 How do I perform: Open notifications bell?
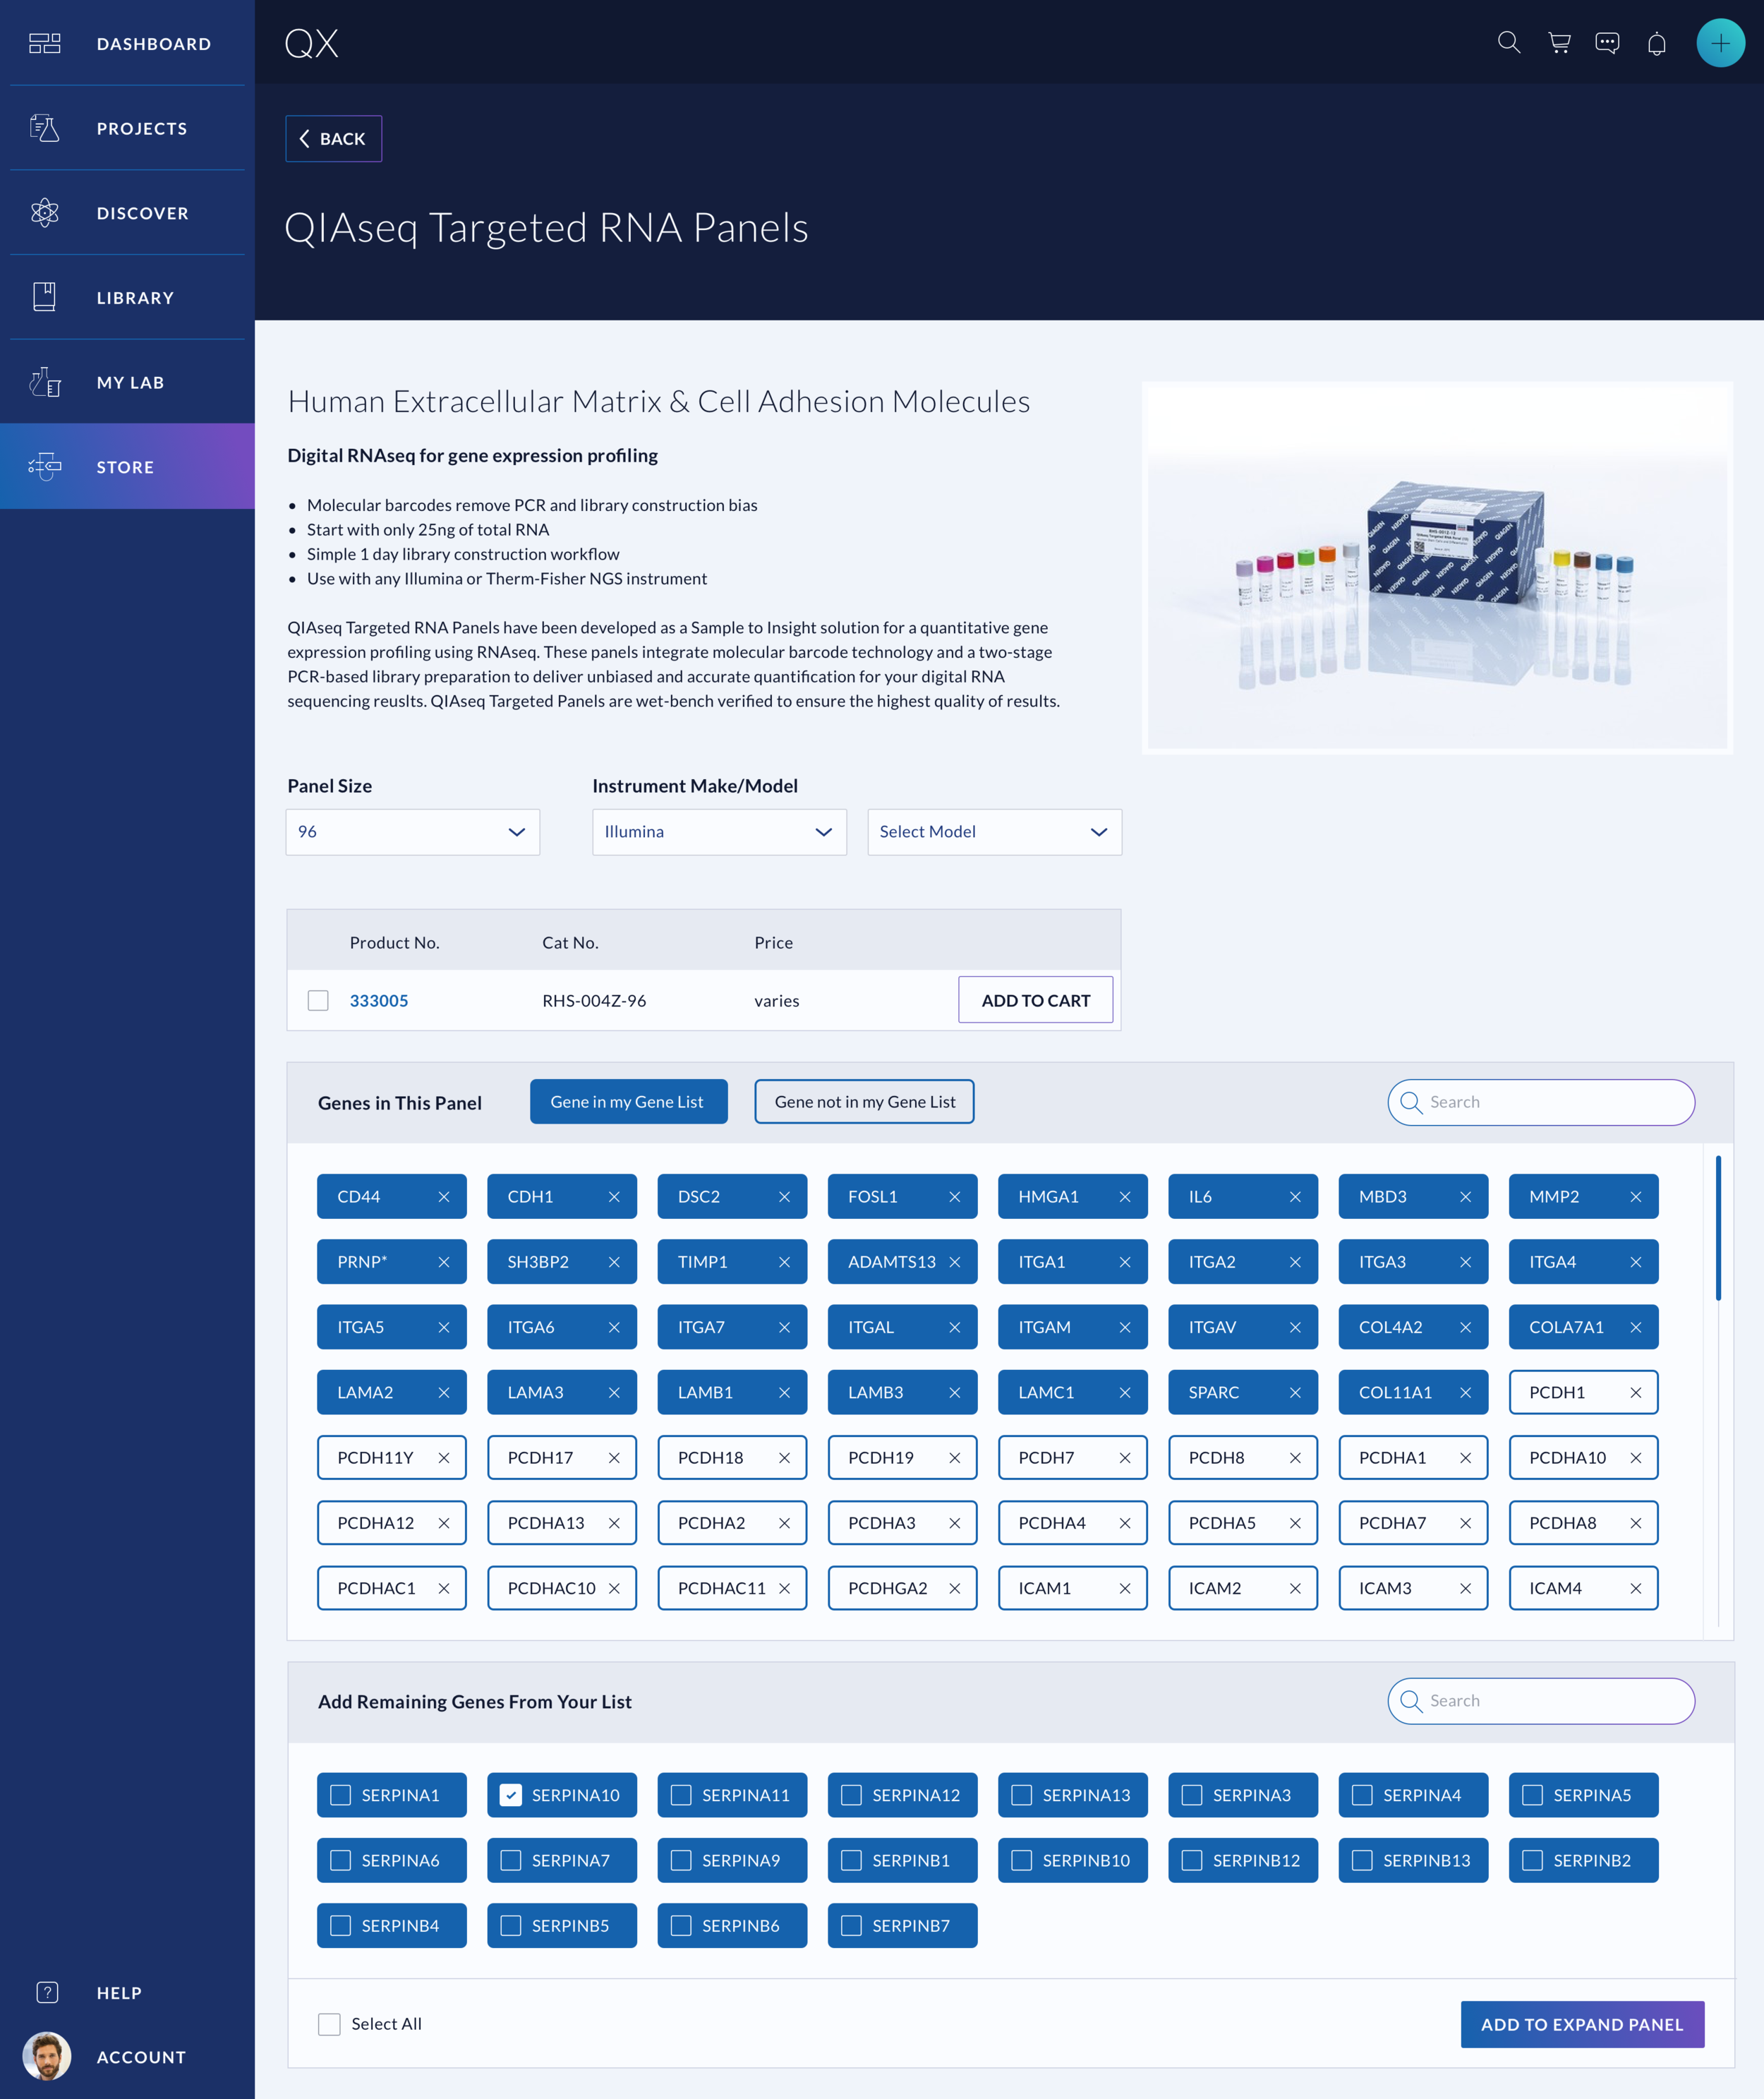pyautogui.click(x=1656, y=43)
